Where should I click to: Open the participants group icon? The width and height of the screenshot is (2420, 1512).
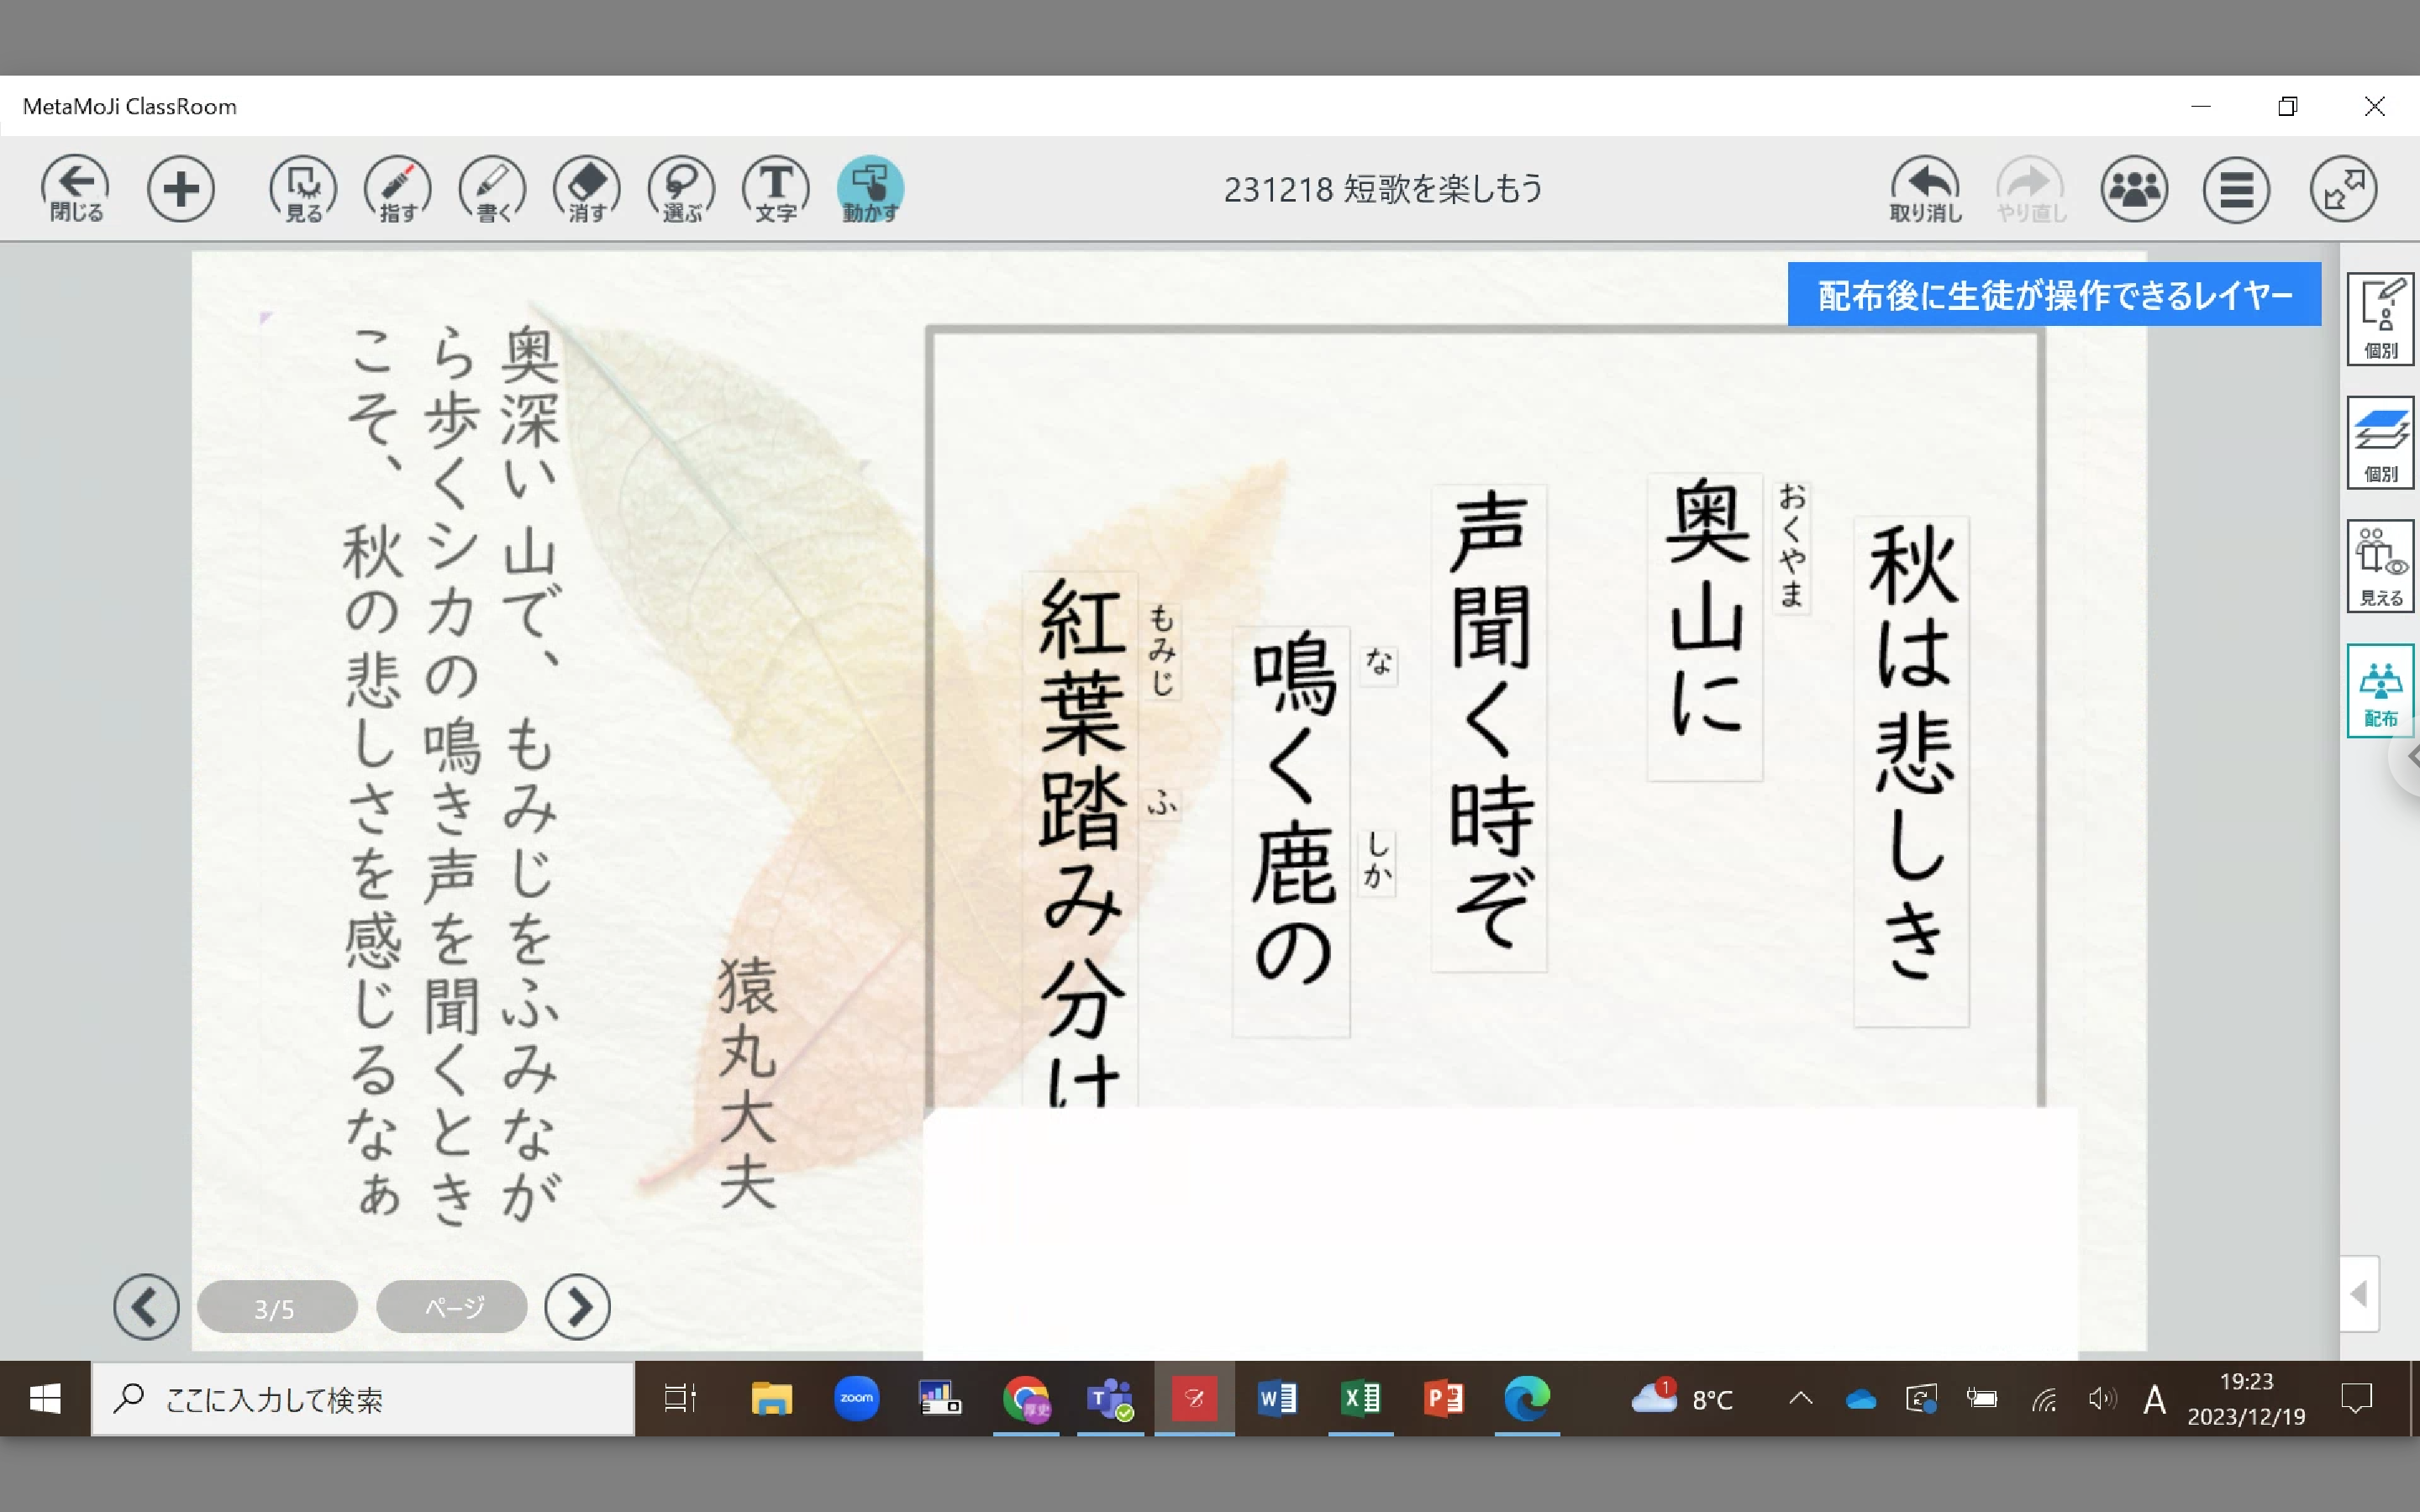pyautogui.click(x=2134, y=188)
